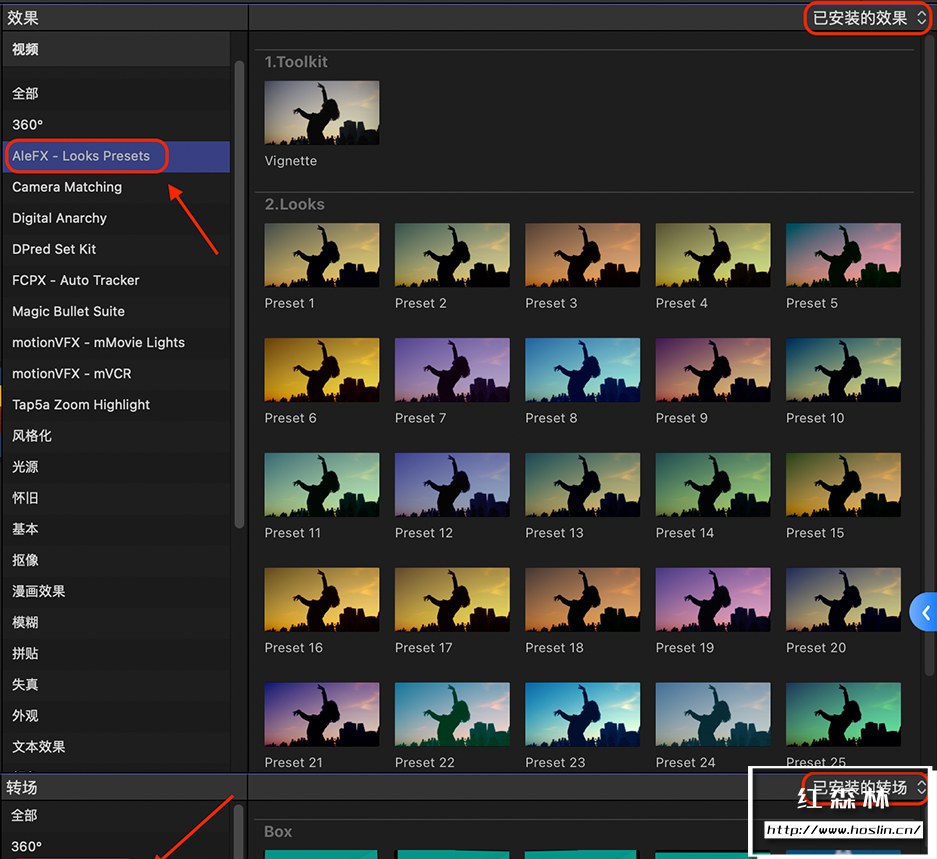937x859 pixels.
Task: Click the 视频 sidebar header
Action: click(x=116, y=49)
